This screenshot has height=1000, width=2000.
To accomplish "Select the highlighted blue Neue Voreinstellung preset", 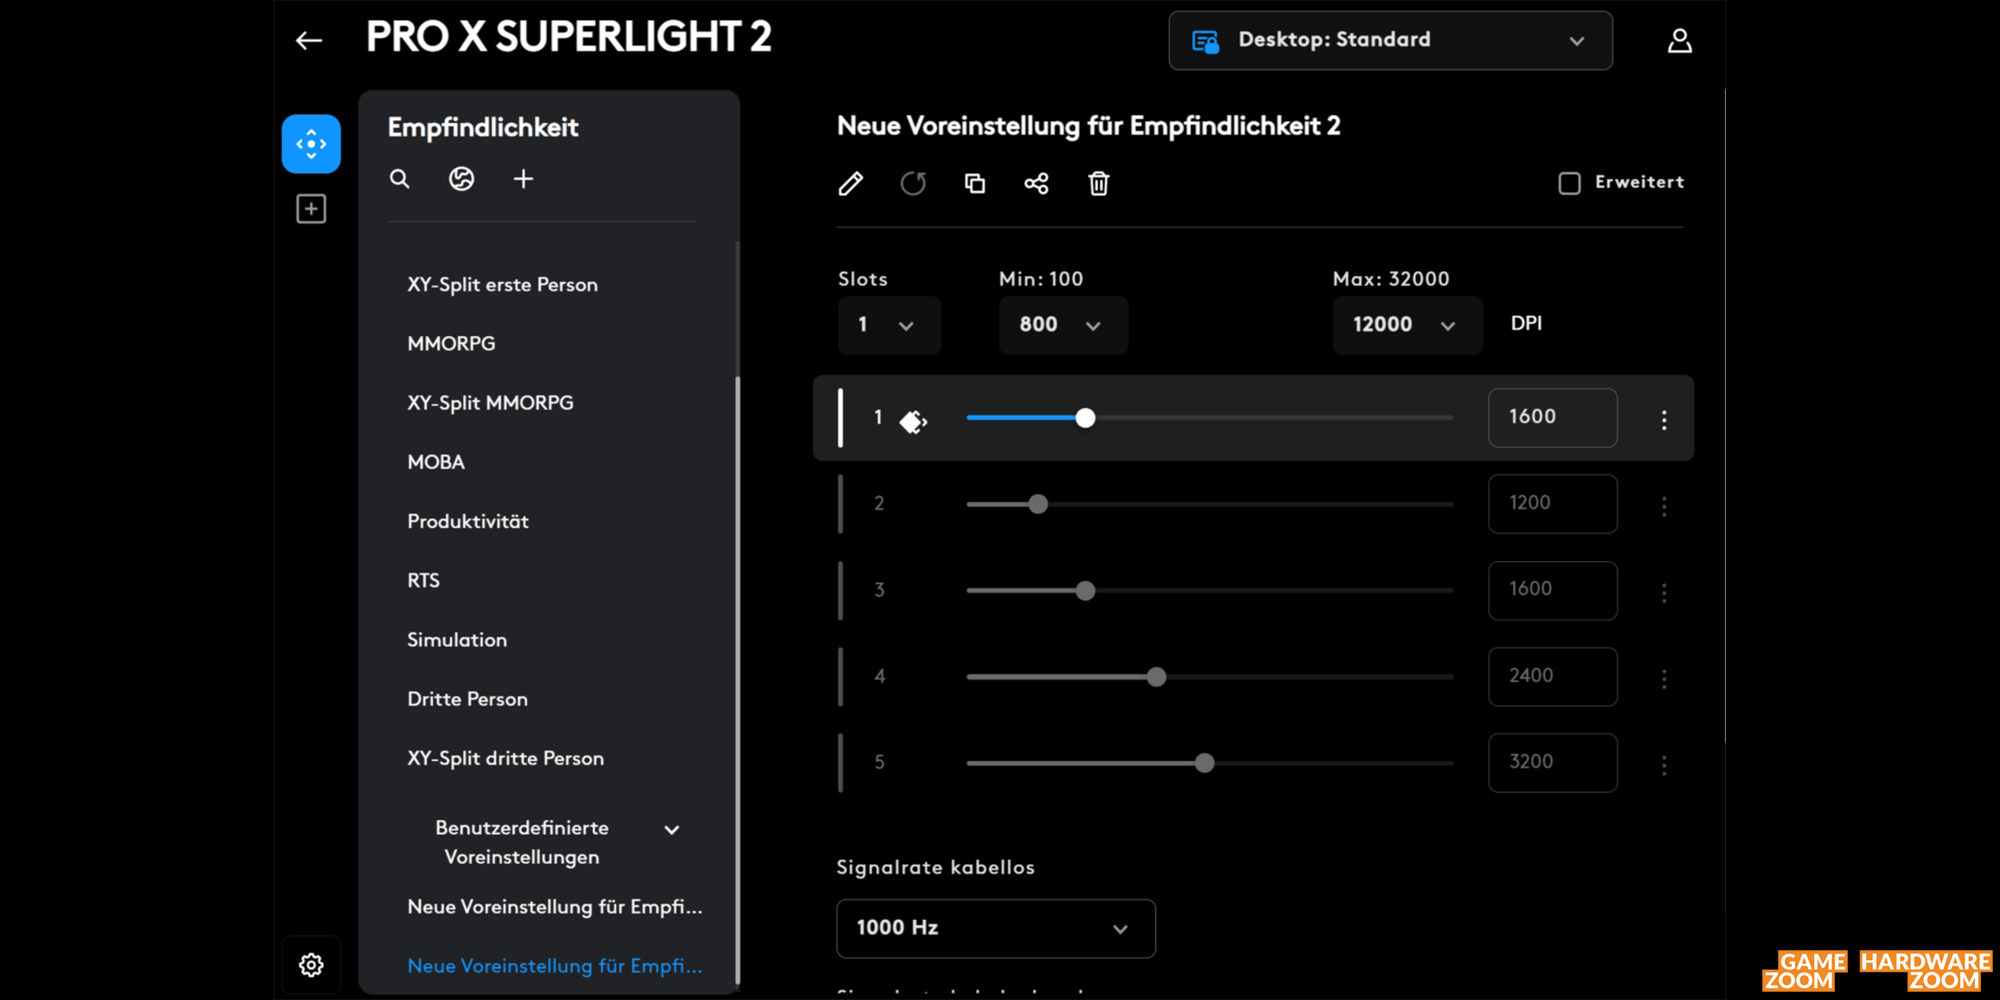I will point(555,966).
